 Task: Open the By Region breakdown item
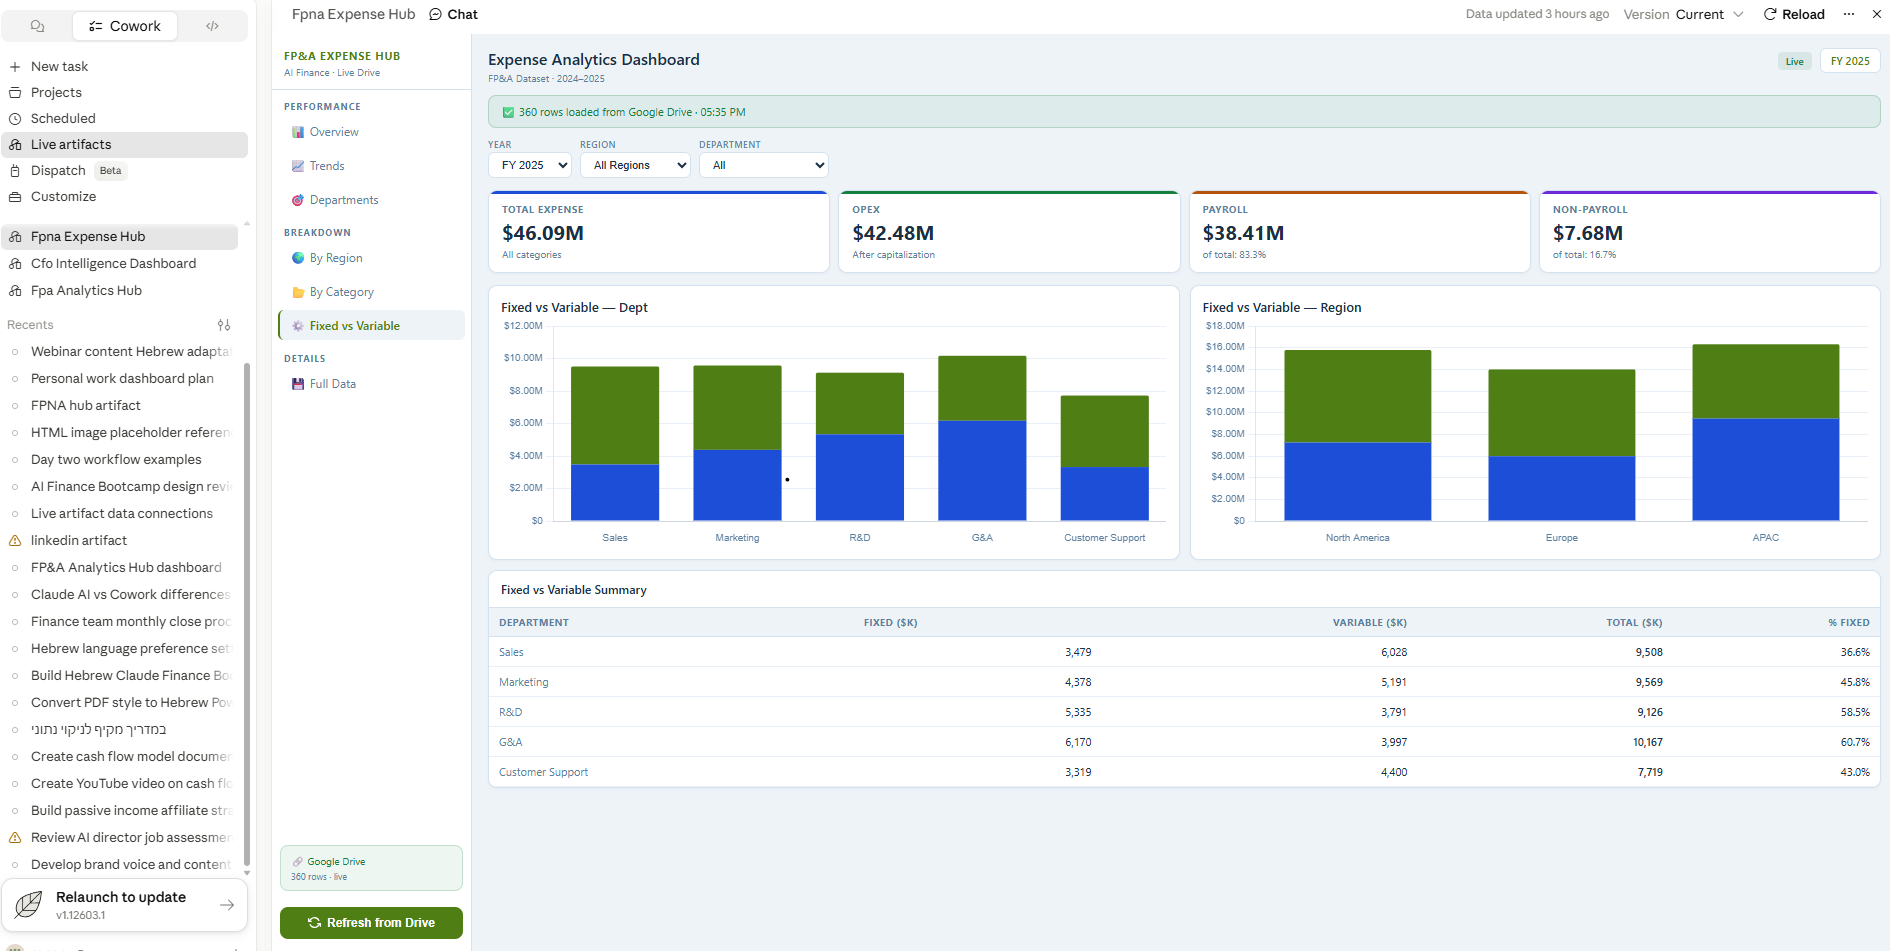(x=372, y=258)
